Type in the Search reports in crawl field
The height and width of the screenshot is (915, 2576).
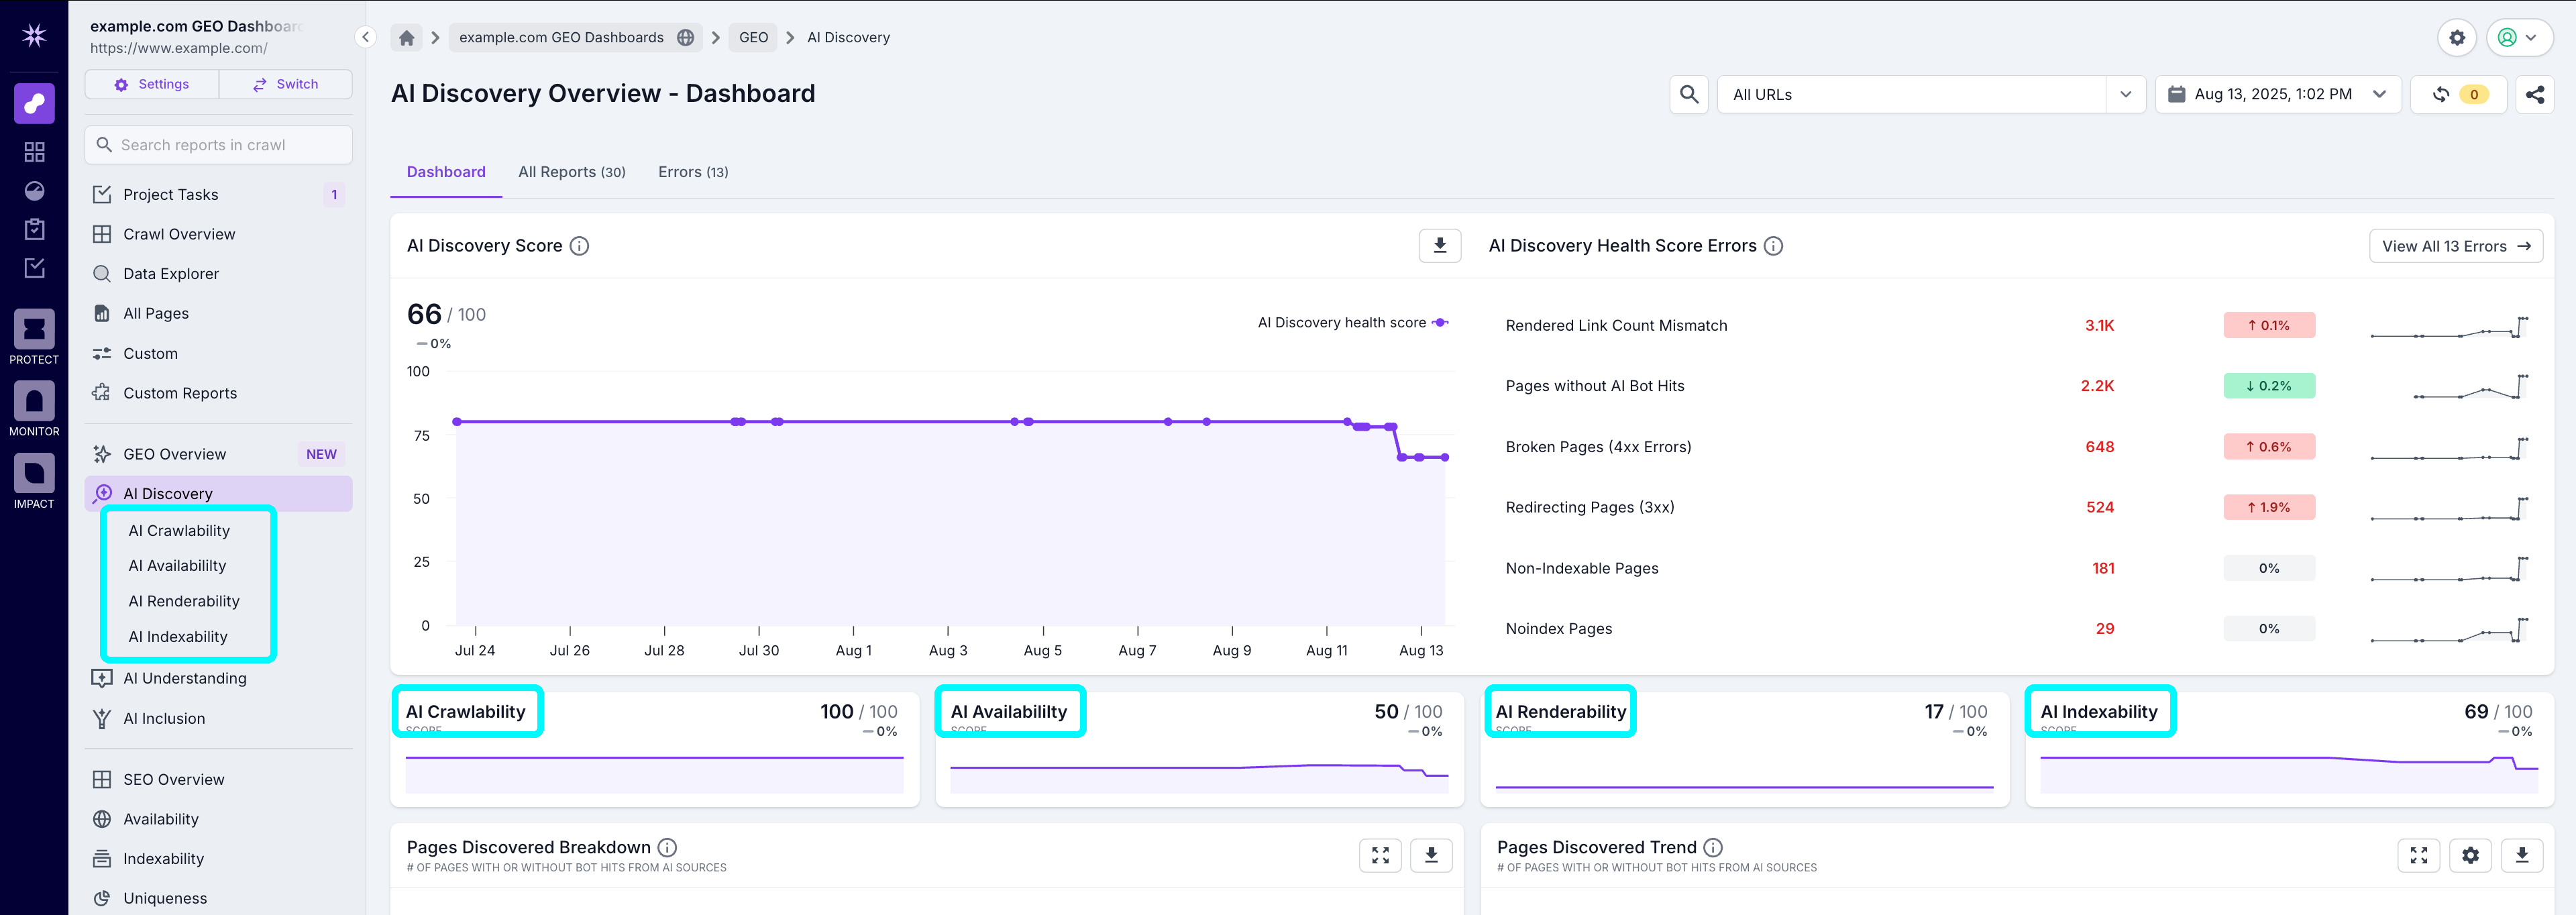[218, 144]
